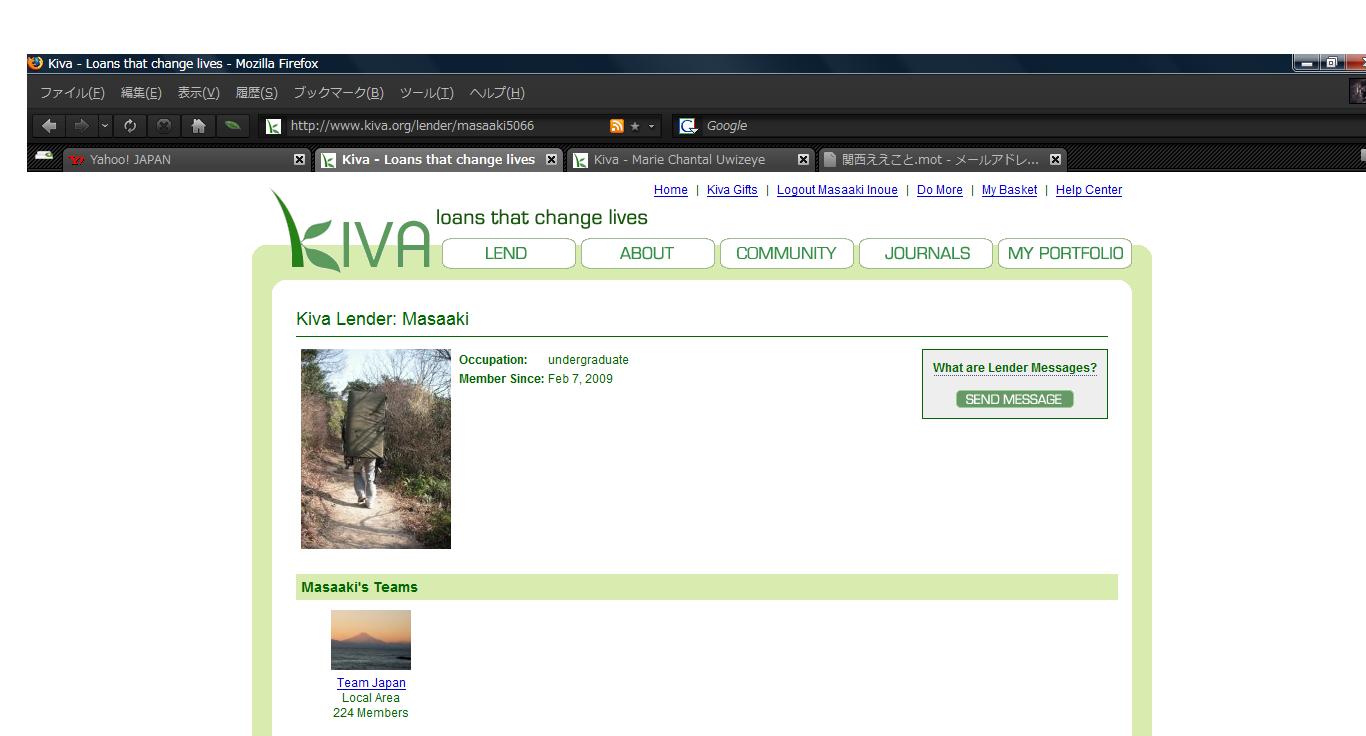1366x736 pixels.
Task: Open the Team Japan link
Action: point(371,683)
